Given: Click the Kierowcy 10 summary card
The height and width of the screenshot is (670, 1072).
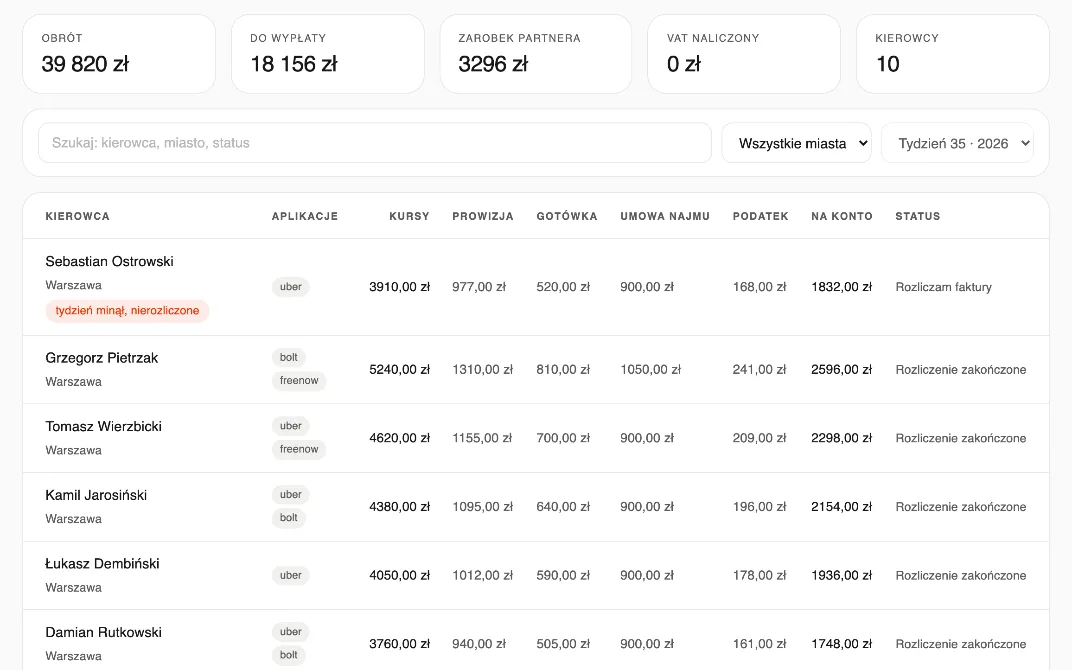Looking at the screenshot, I should (952, 54).
